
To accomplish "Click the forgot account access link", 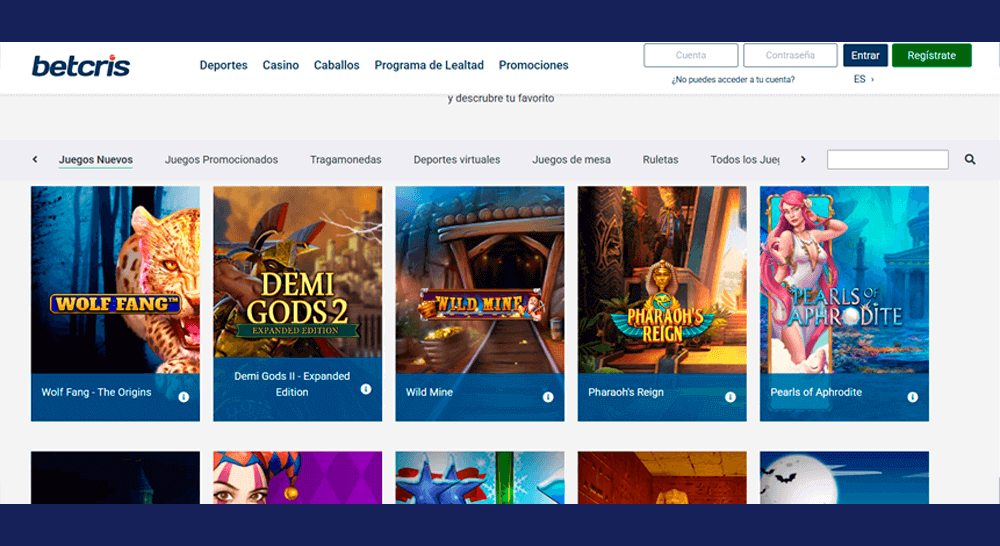I will coord(733,79).
